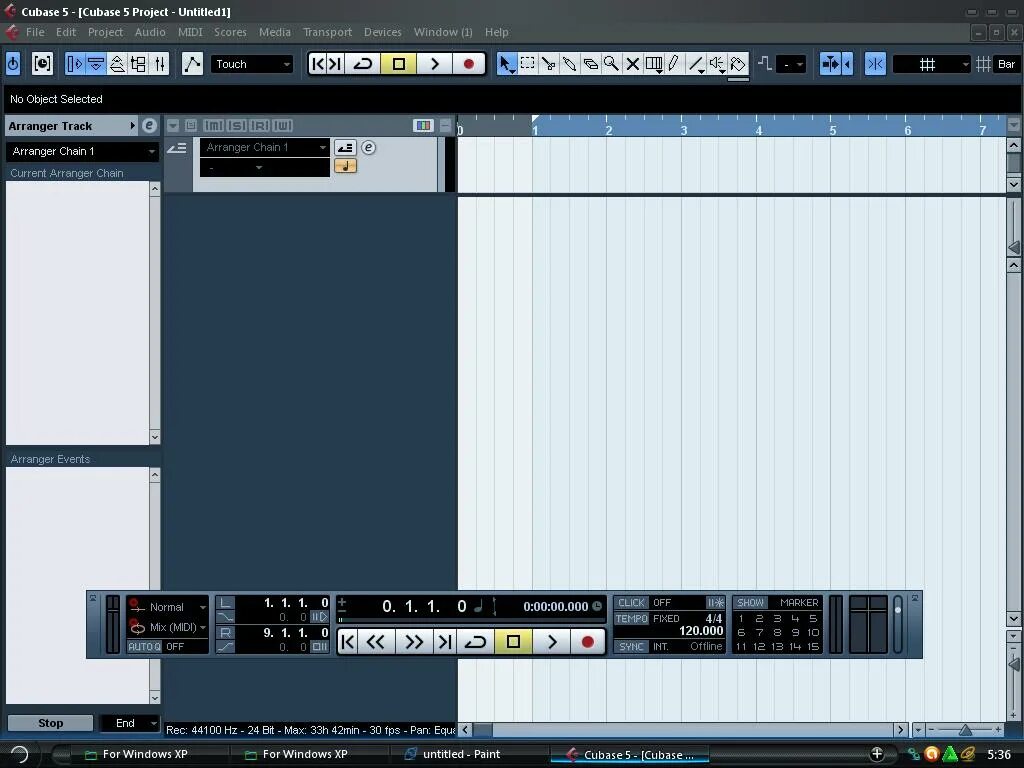Open the MIDI menu
The image size is (1024, 768).
[x=190, y=32]
